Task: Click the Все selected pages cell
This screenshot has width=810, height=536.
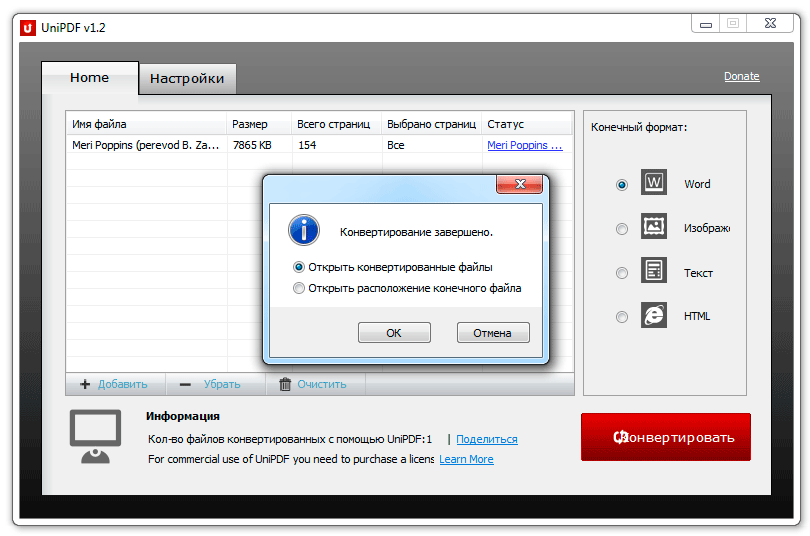Action: click(x=396, y=145)
